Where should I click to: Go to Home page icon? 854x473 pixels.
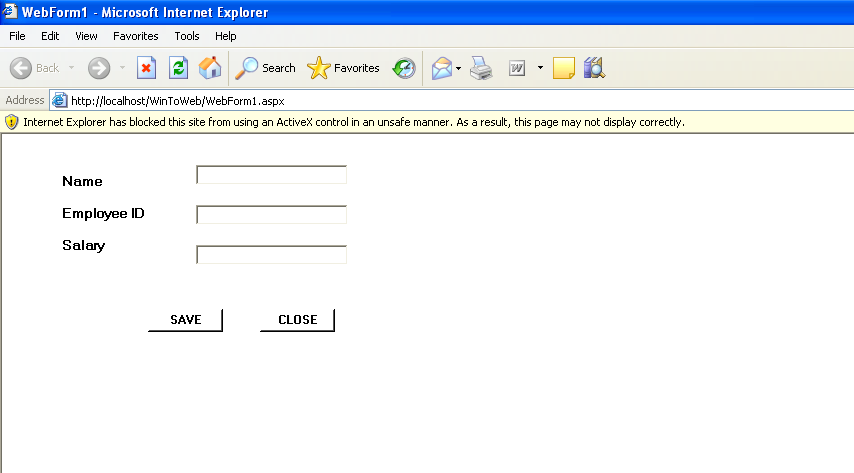pos(210,68)
